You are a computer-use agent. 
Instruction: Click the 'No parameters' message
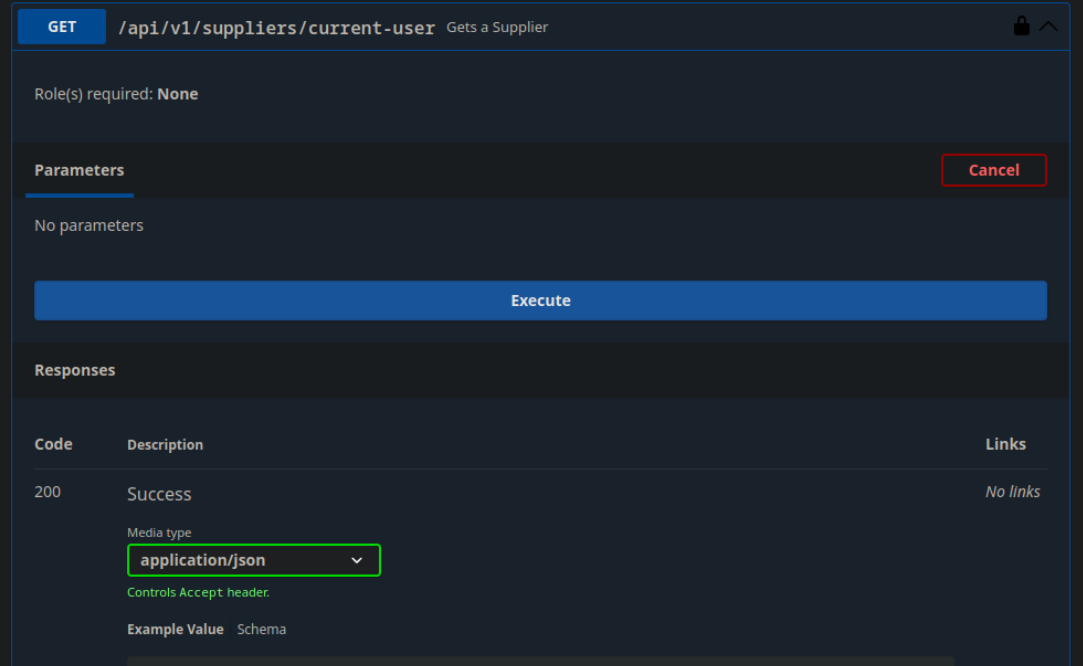point(89,225)
